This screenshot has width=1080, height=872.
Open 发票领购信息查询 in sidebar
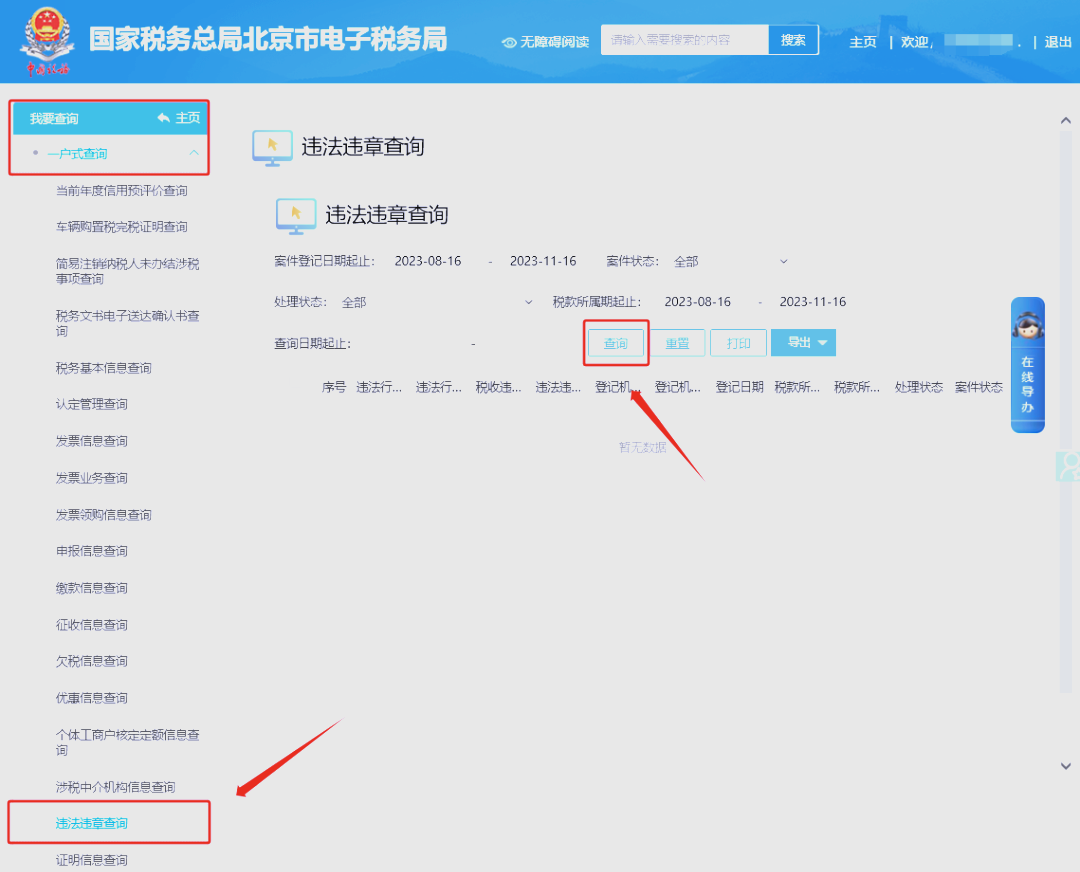pyautogui.click(x=103, y=515)
